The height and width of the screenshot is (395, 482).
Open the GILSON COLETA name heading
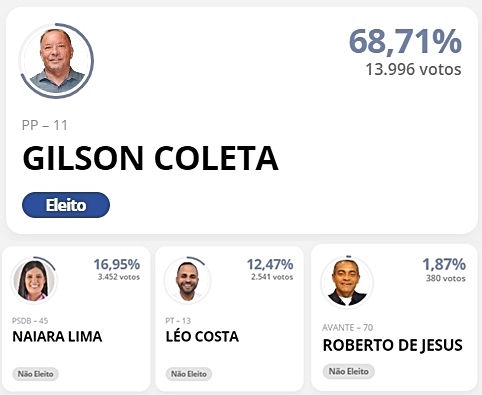(150, 158)
